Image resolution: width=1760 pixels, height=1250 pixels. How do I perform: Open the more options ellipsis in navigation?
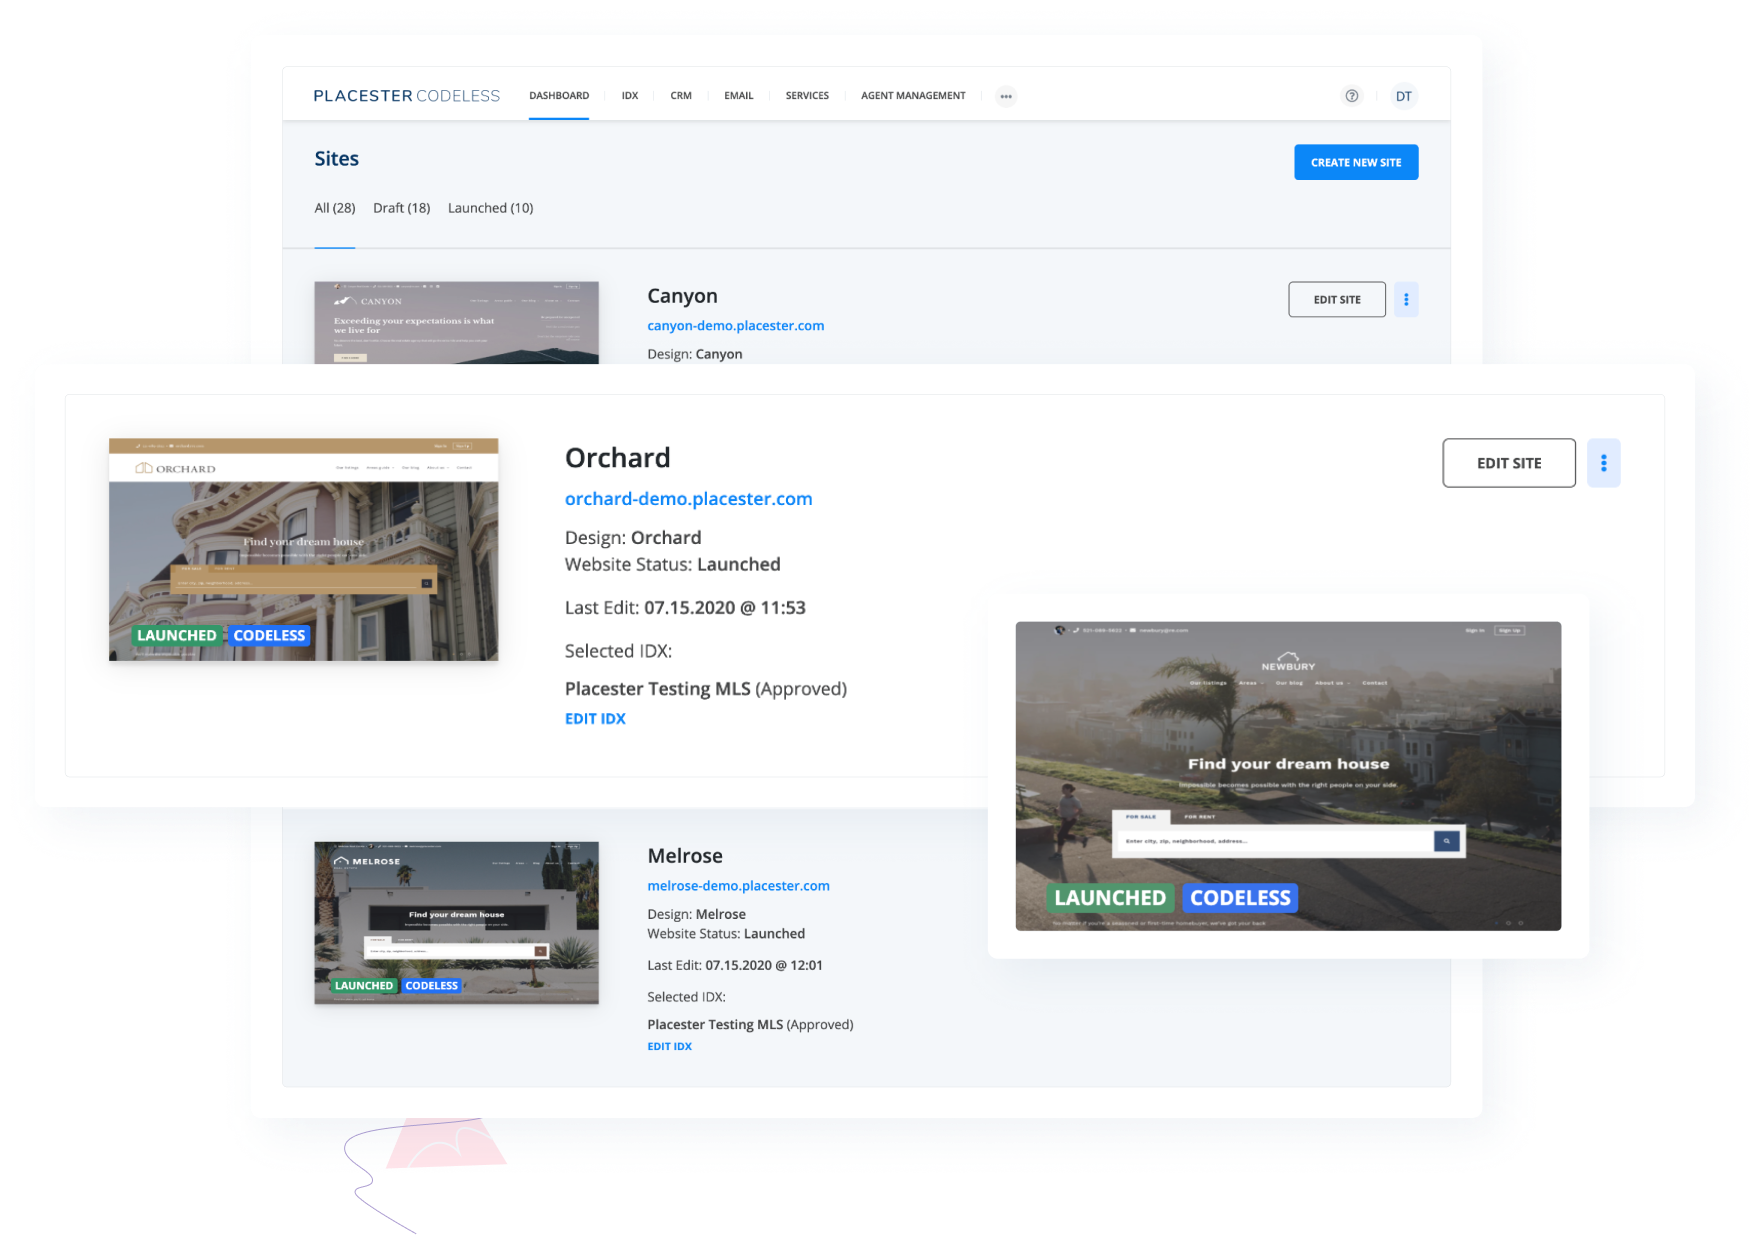(x=1006, y=97)
